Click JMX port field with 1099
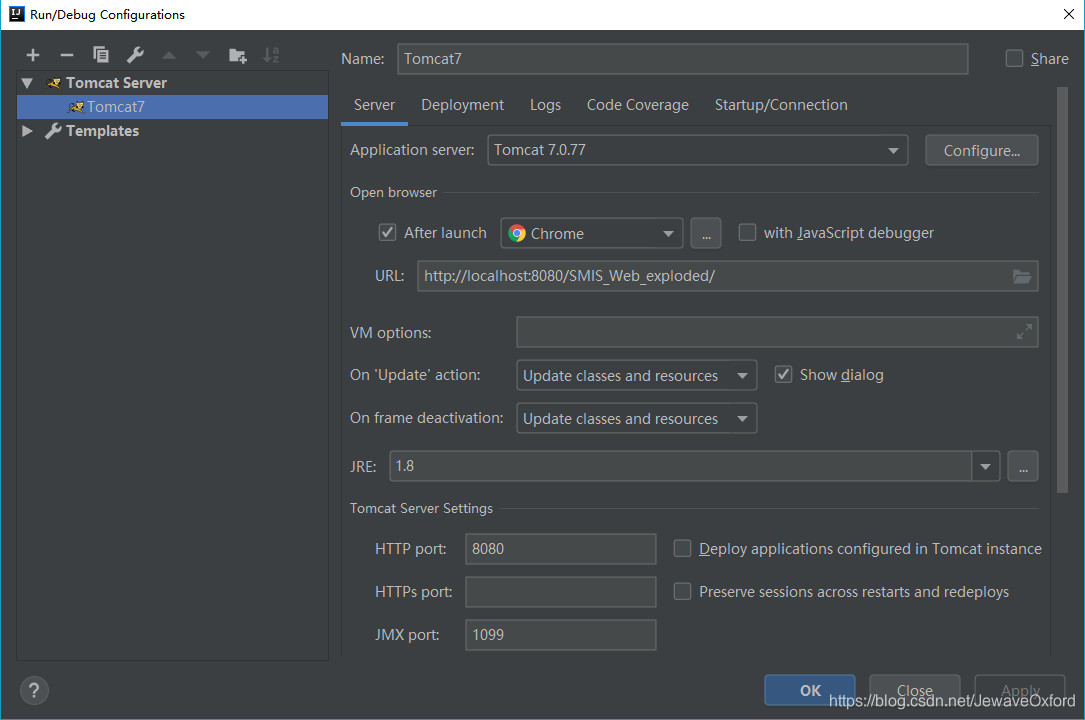 coord(560,635)
